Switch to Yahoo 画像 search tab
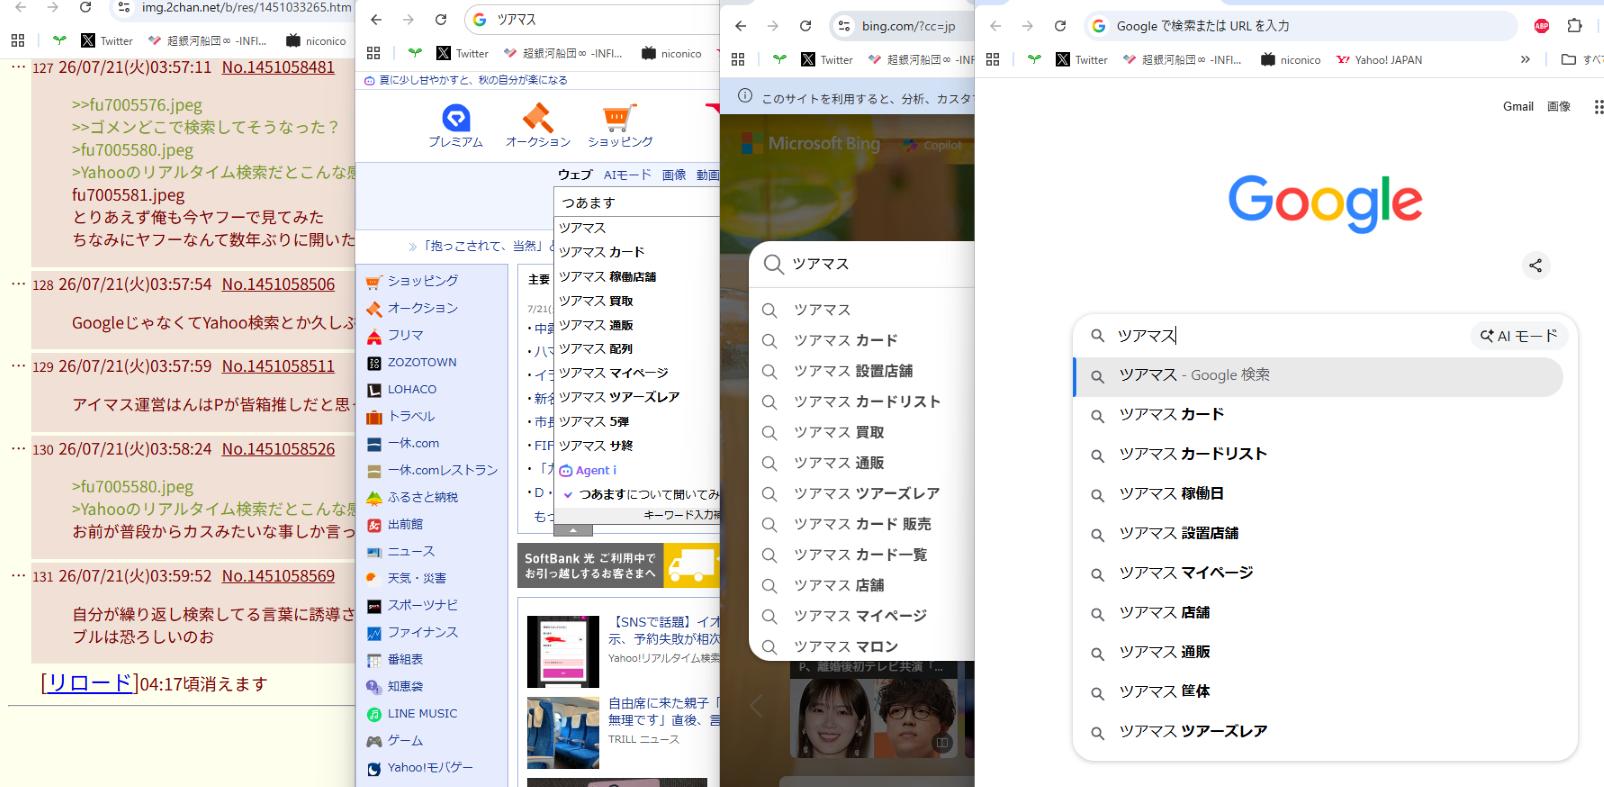 pyautogui.click(x=674, y=175)
